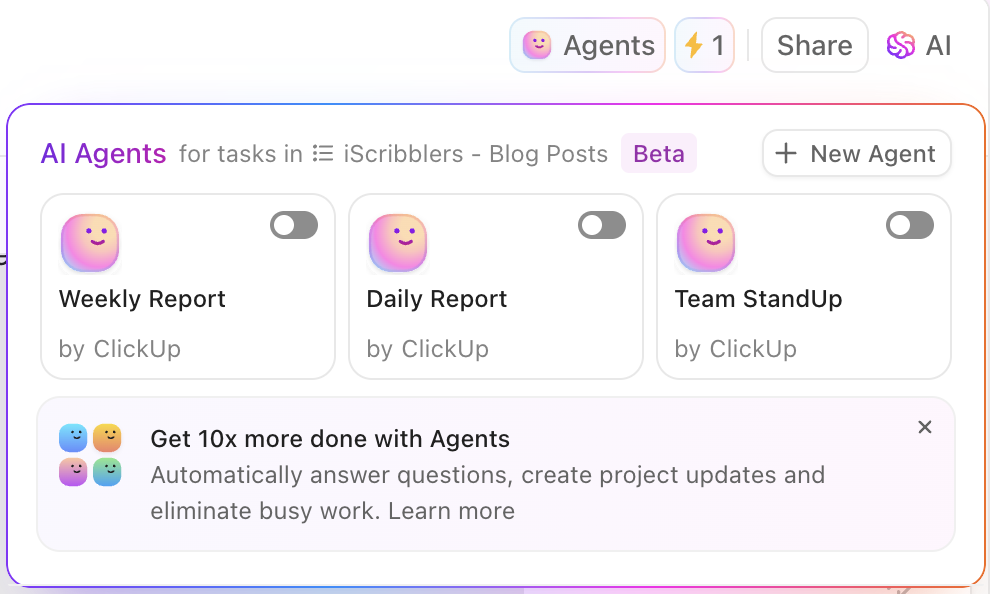Click the Weekly Report agent avatar
990x594 pixels.
click(x=90, y=243)
